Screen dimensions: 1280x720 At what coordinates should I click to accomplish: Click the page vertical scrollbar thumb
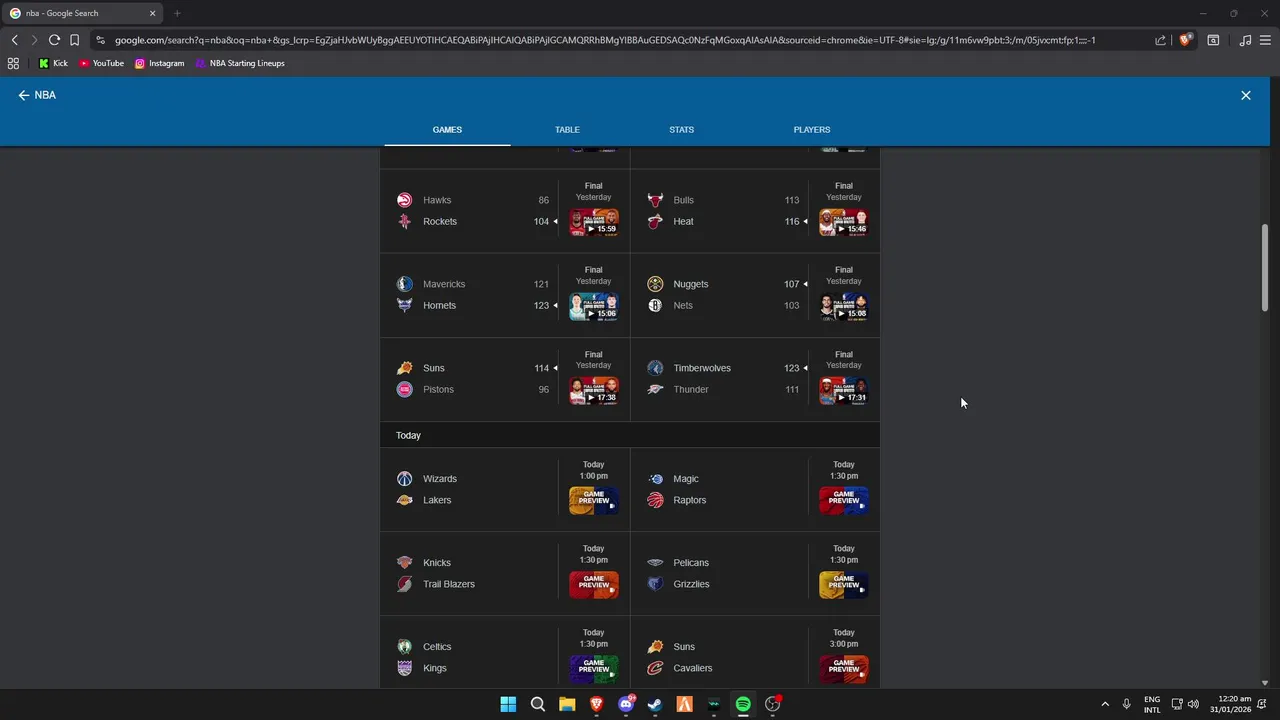coord(1265,267)
